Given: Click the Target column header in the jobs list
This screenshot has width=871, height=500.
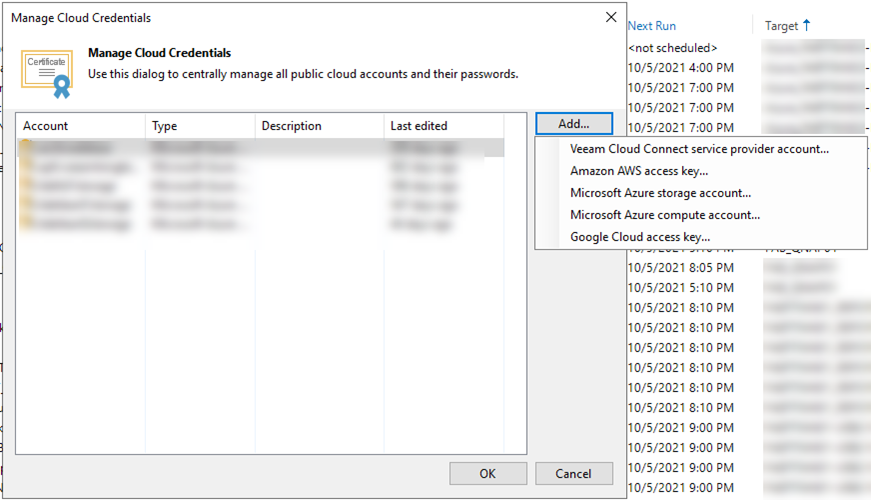Looking at the screenshot, I should 781,26.
